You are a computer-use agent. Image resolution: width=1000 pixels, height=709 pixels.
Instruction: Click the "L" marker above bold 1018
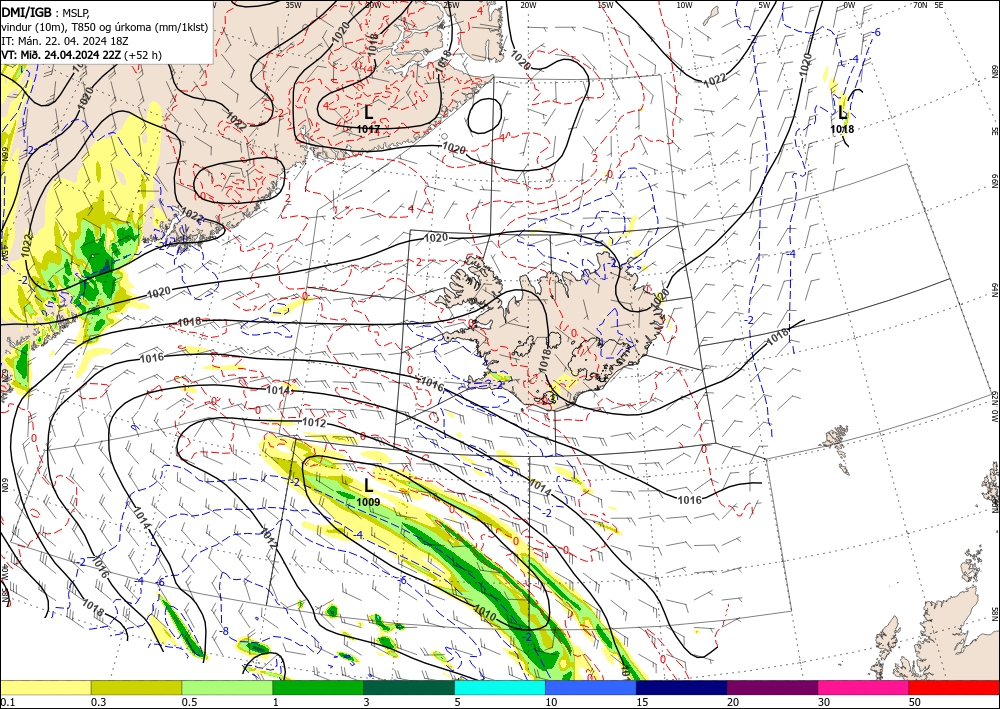click(x=842, y=113)
